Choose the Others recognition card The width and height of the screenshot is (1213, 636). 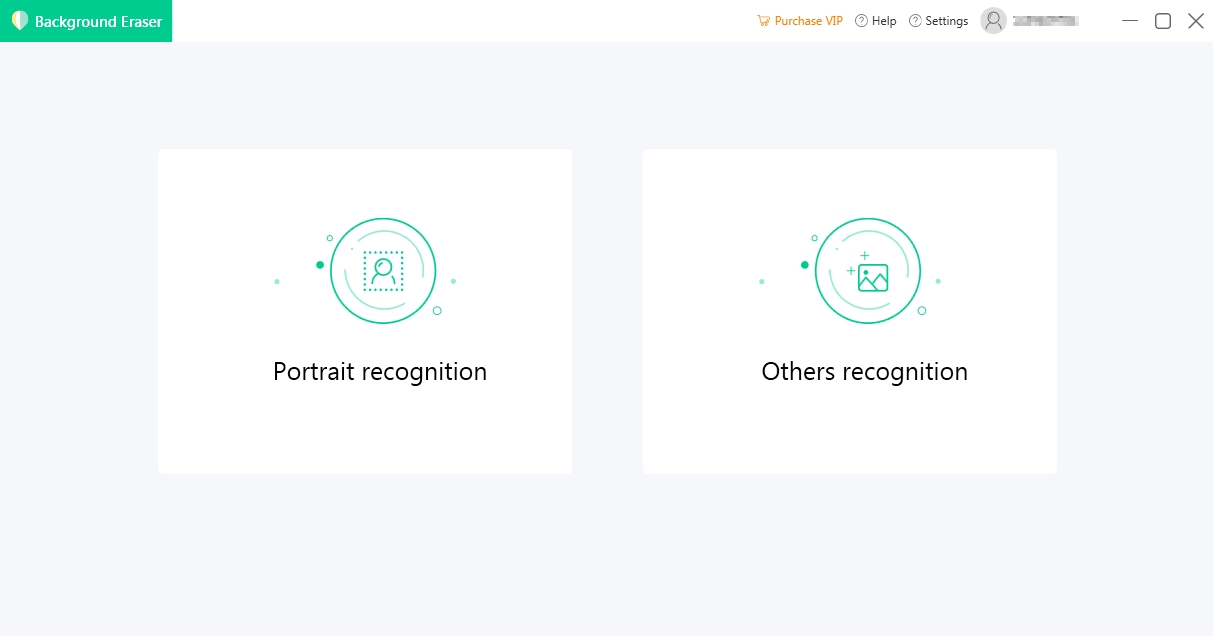[849, 430]
